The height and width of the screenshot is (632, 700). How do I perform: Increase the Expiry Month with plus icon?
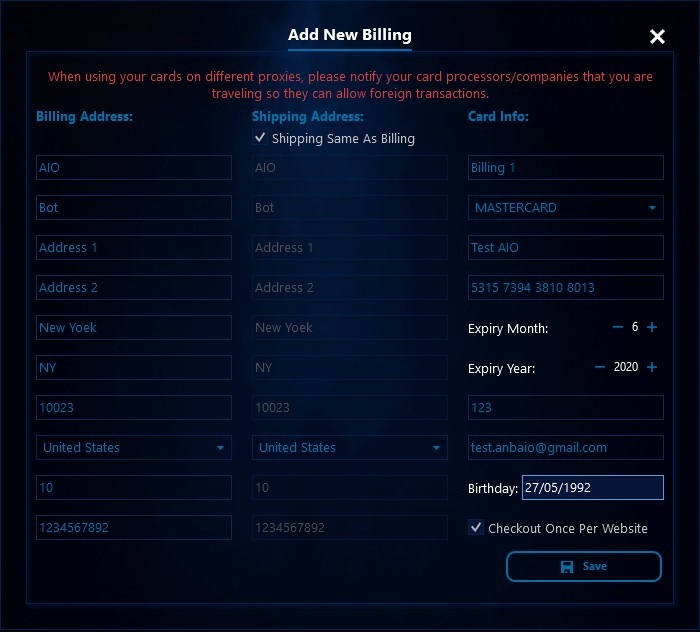point(652,327)
